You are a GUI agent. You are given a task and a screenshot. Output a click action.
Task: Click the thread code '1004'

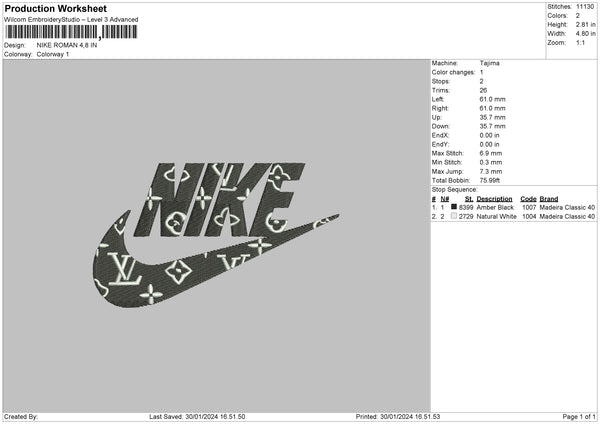pyautogui.click(x=529, y=217)
